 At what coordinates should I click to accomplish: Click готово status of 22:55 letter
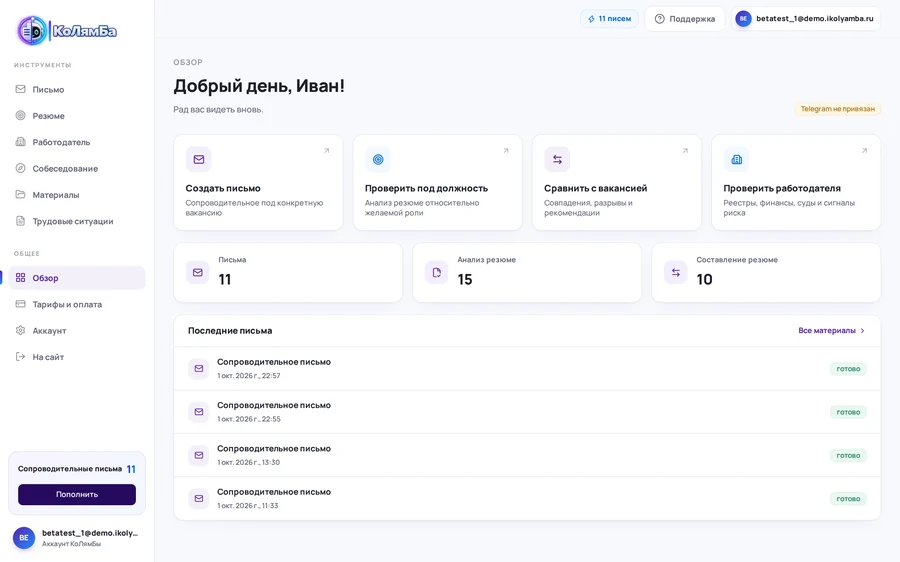(x=848, y=412)
